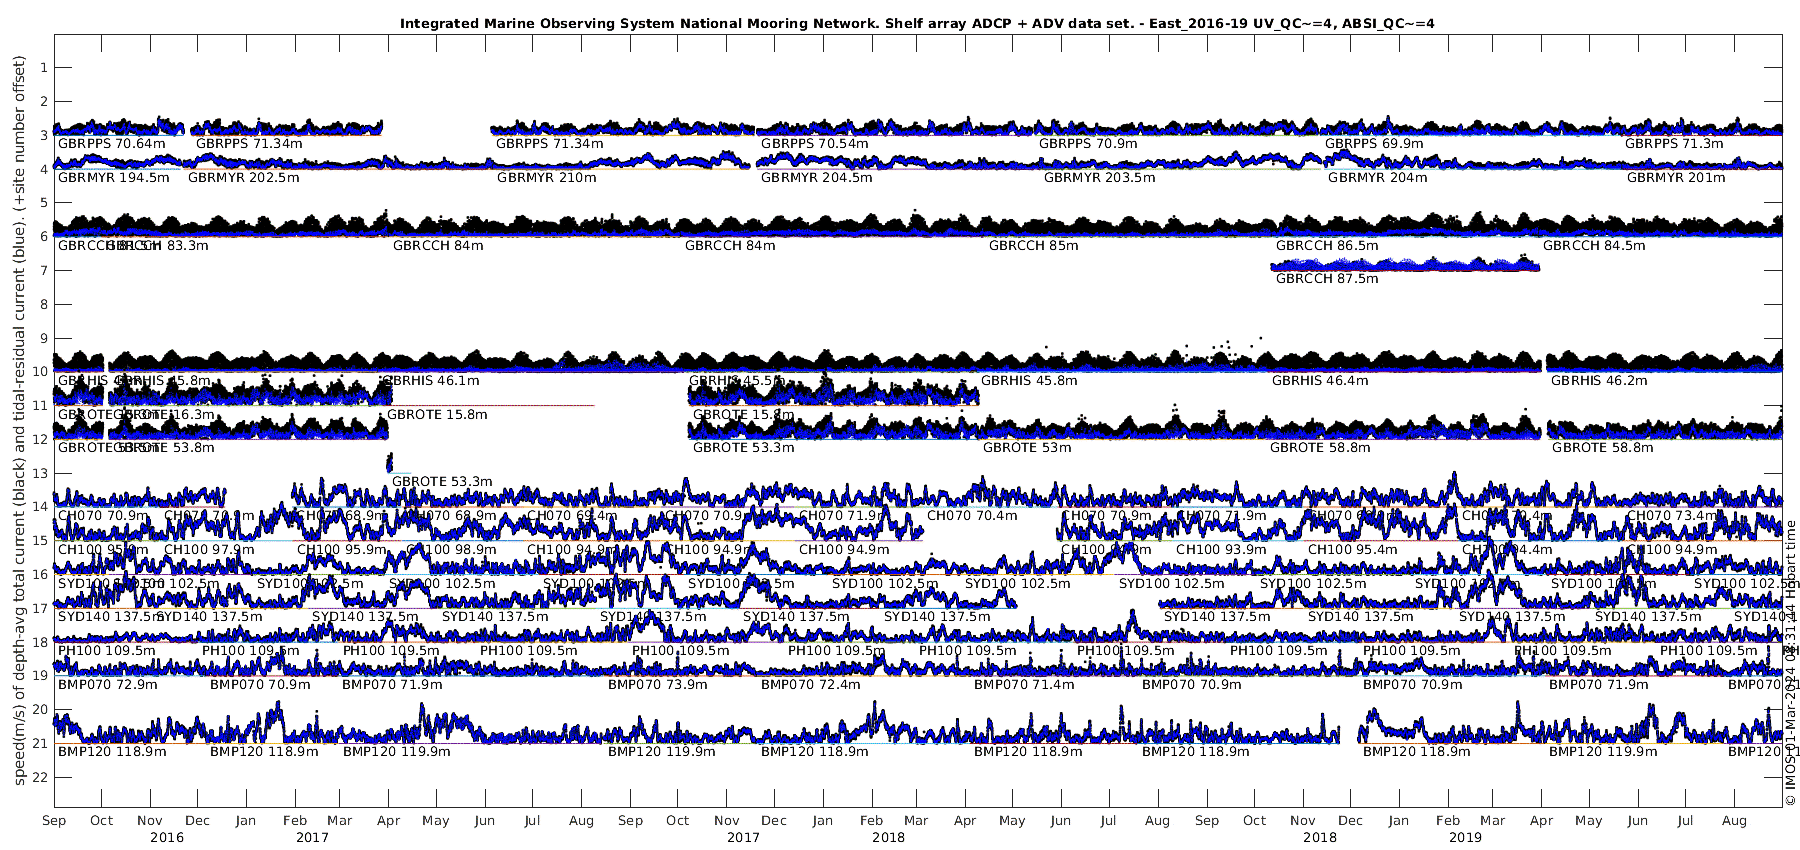Click the "BMP070 71.4m" label

coord(1024,685)
